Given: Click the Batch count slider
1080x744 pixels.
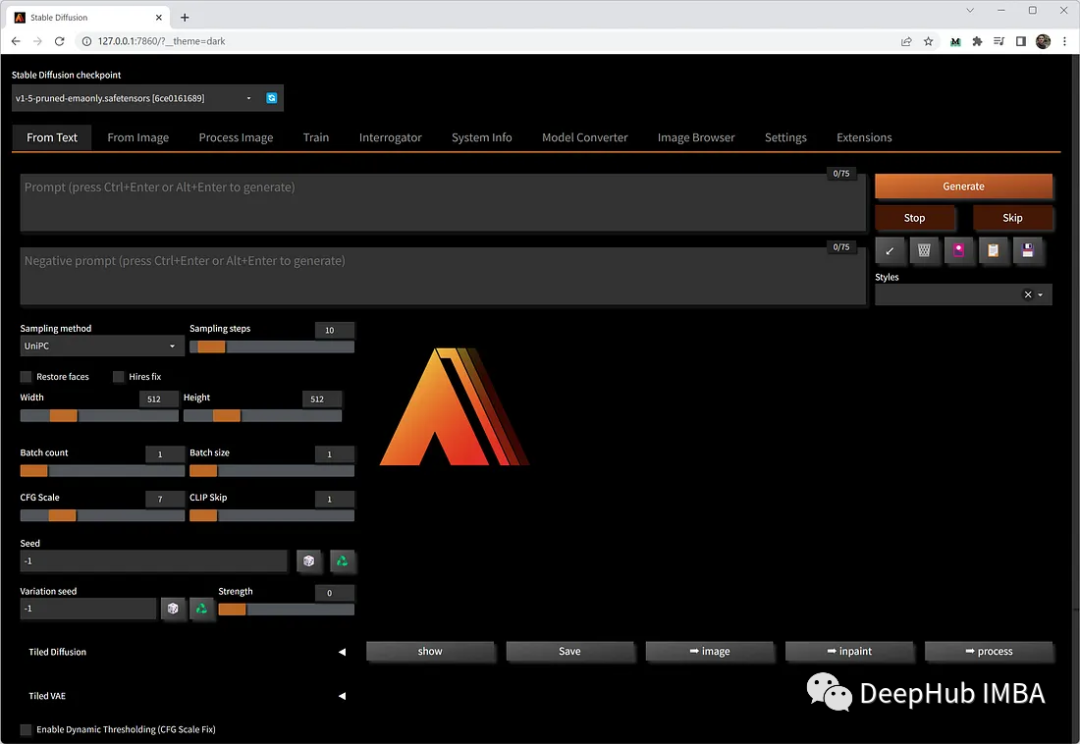Looking at the screenshot, I should (102, 471).
